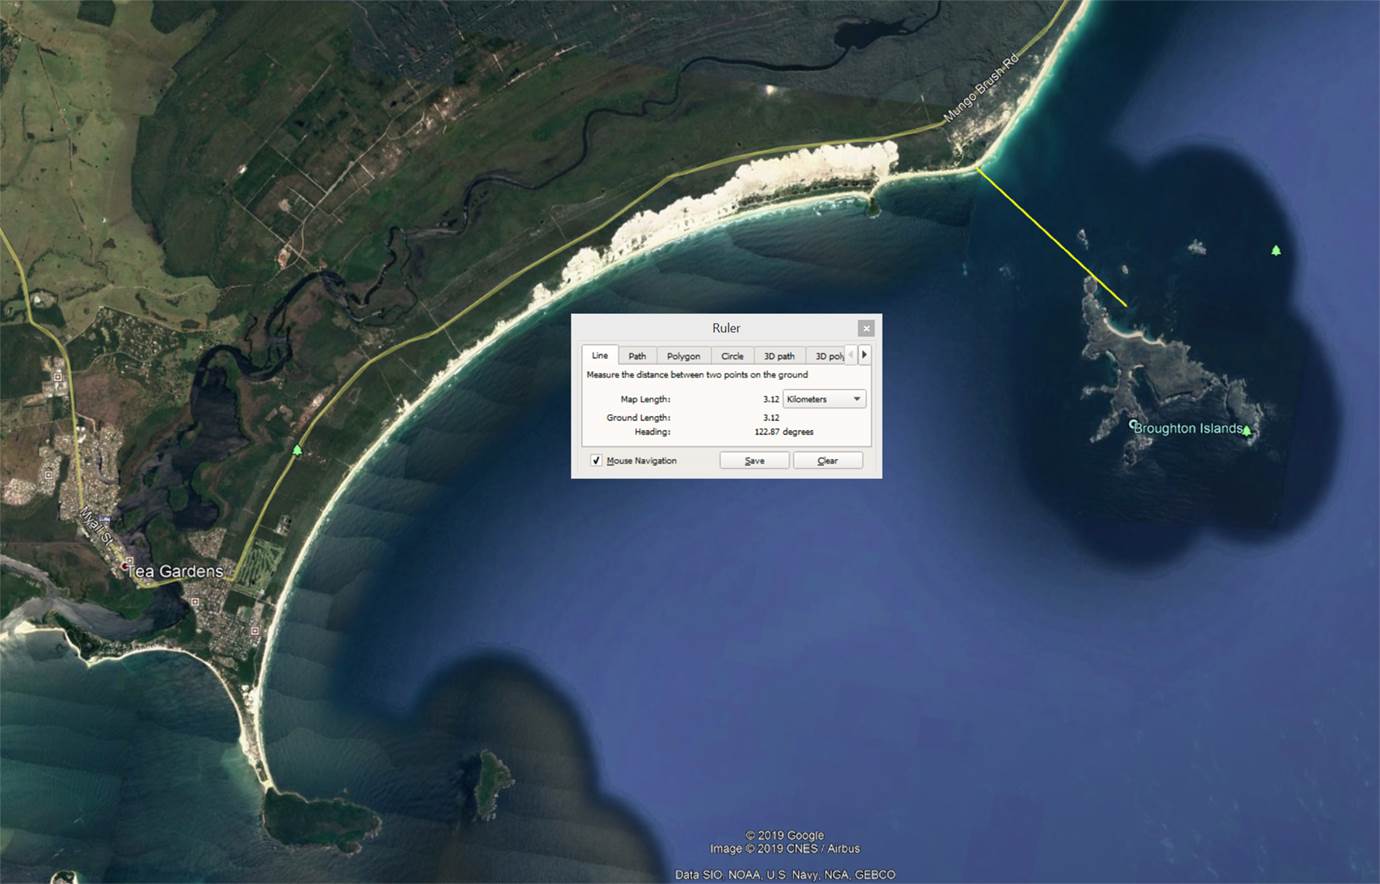Image resolution: width=1380 pixels, height=884 pixels.
Task: Click the circular Broughton Islands place marker
Action: point(1133,425)
